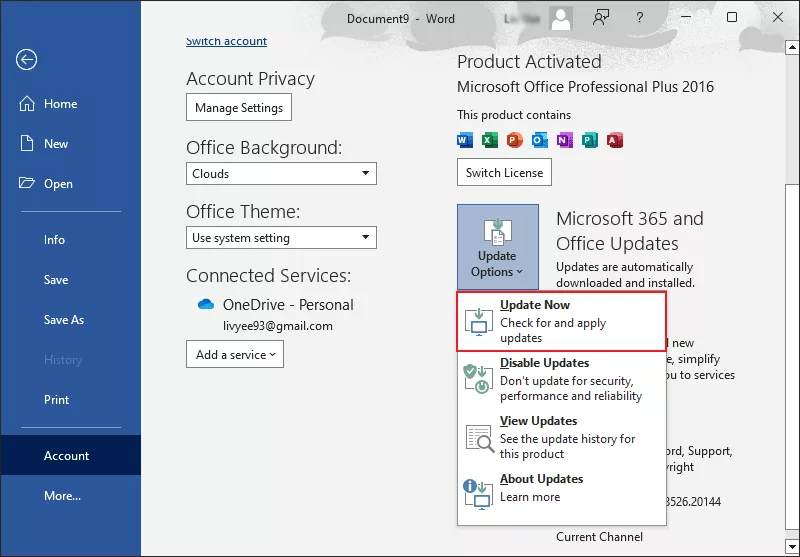Click the Switch License button
The width and height of the screenshot is (800, 557).
coord(504,172)
